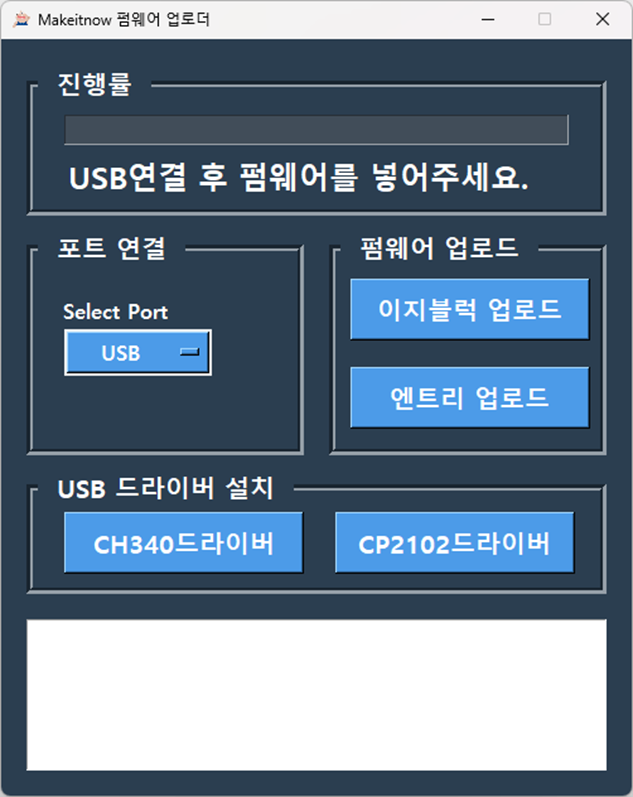633x797 pixels.
Task: Install the CP2102드라이버
Action: pos(455,543)
